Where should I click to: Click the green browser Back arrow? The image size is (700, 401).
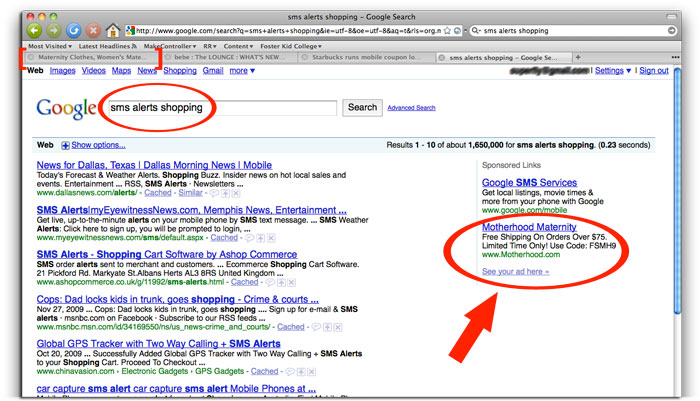[34, 30]
